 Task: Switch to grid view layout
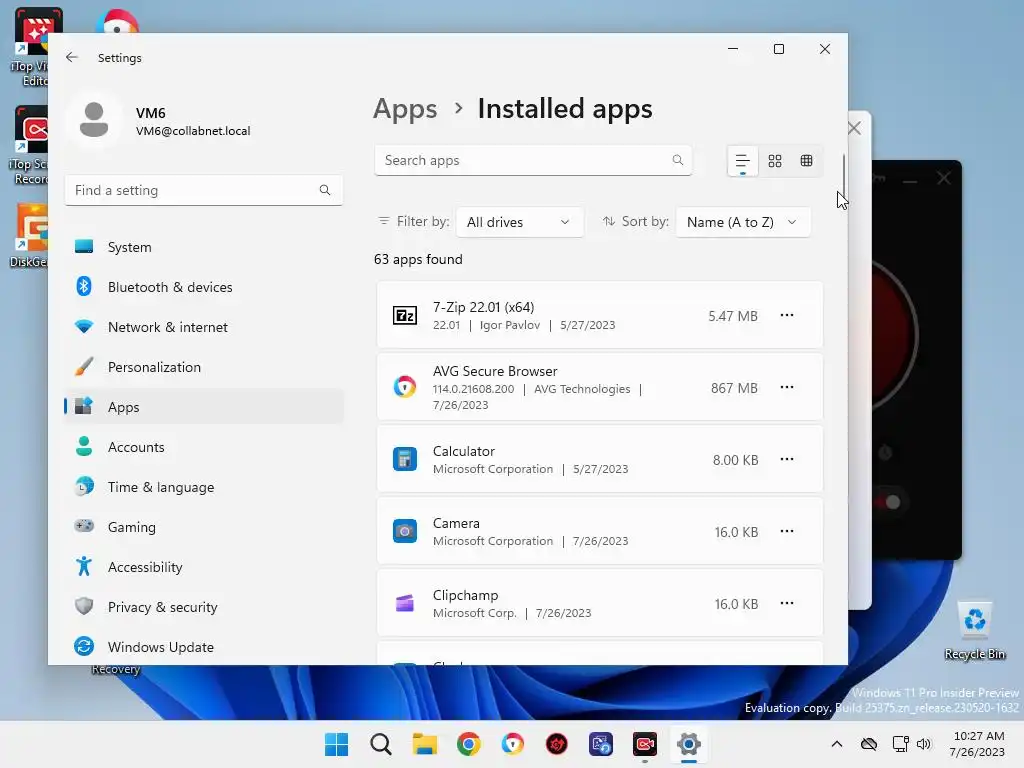(x=775, y=161)
